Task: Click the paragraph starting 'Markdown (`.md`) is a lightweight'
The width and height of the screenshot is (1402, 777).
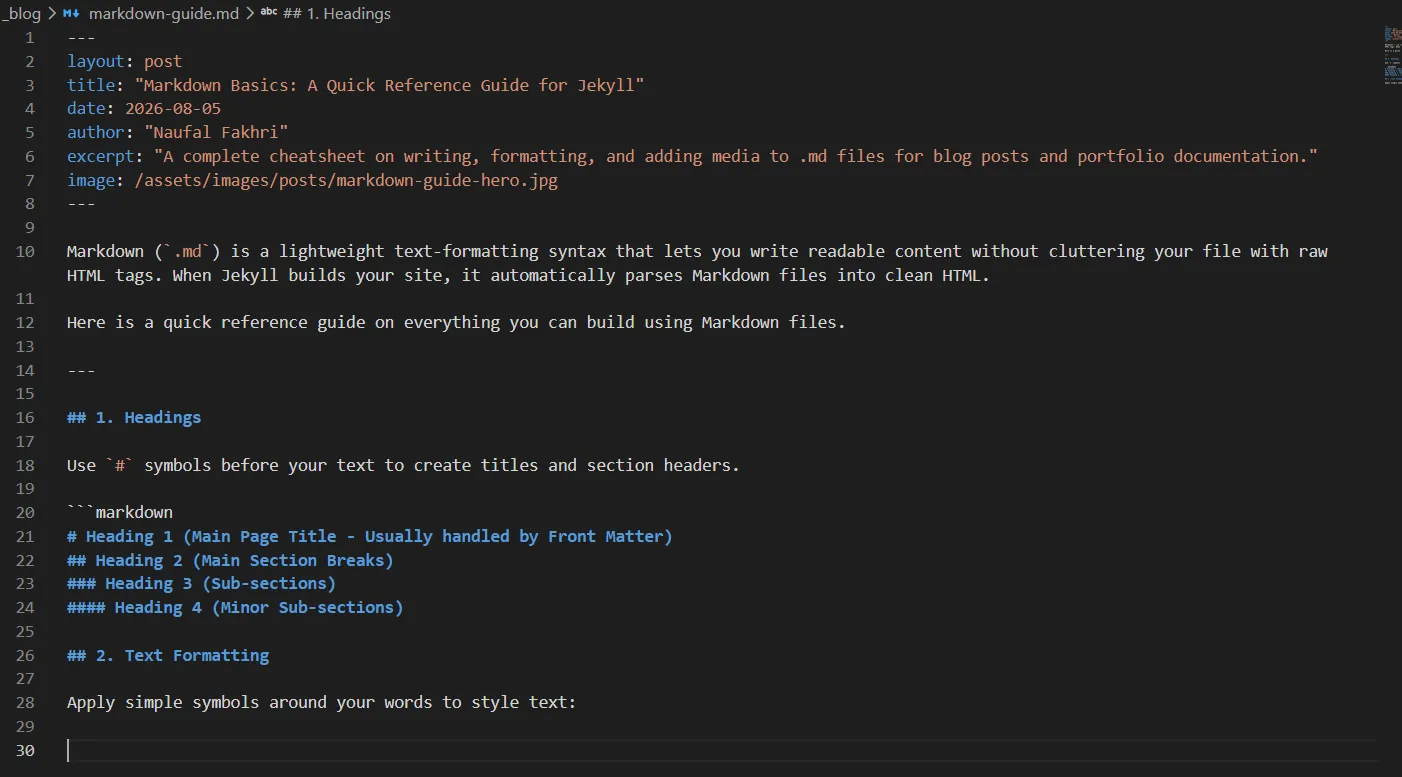Action: [697, 251]
